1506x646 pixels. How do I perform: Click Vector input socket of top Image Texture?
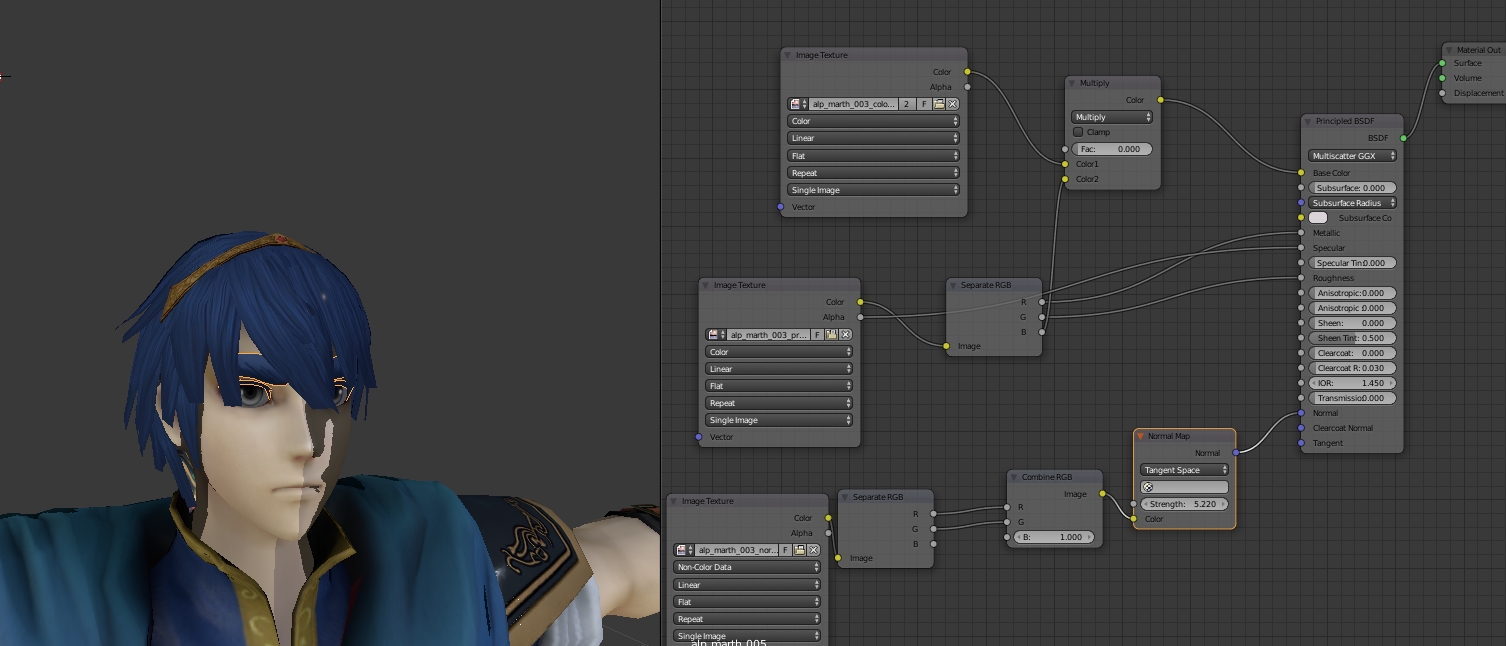781,207
